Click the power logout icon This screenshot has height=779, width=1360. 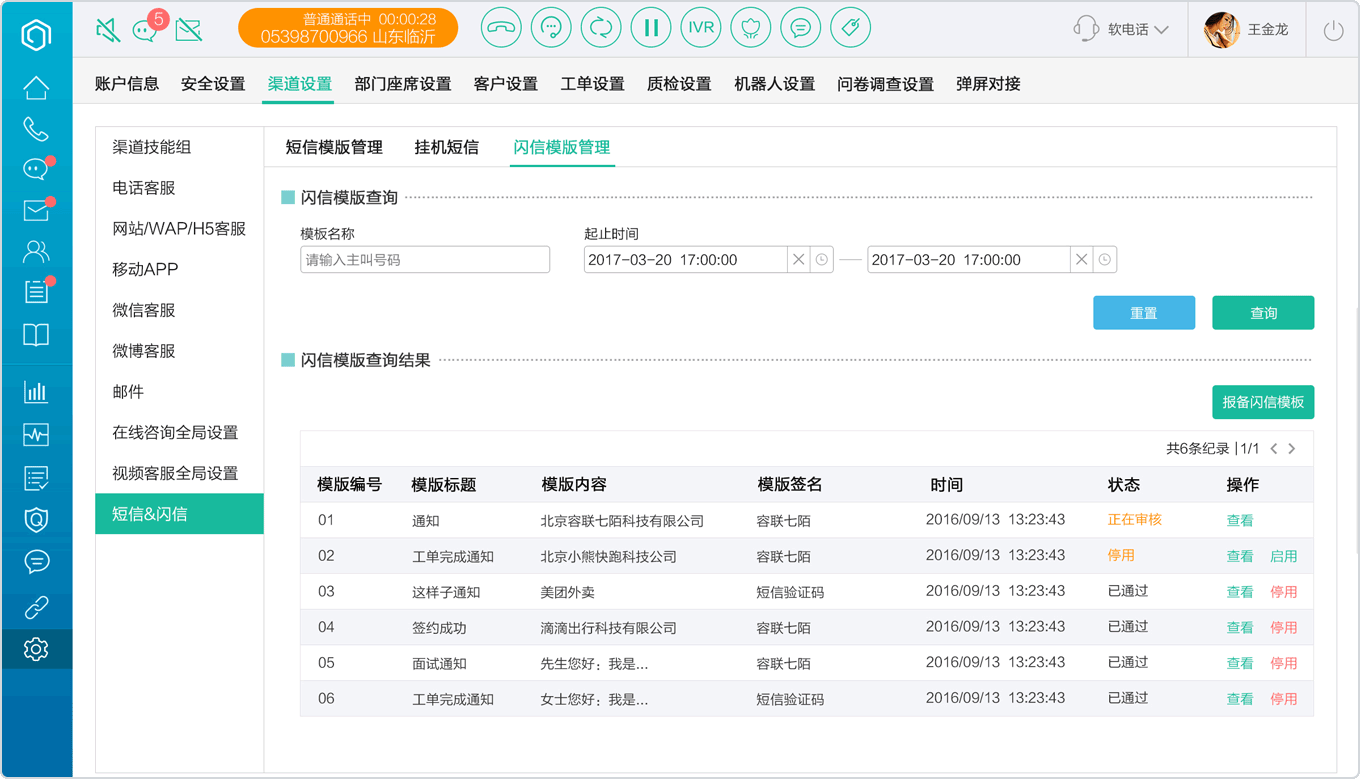(x=1333, y=30)
